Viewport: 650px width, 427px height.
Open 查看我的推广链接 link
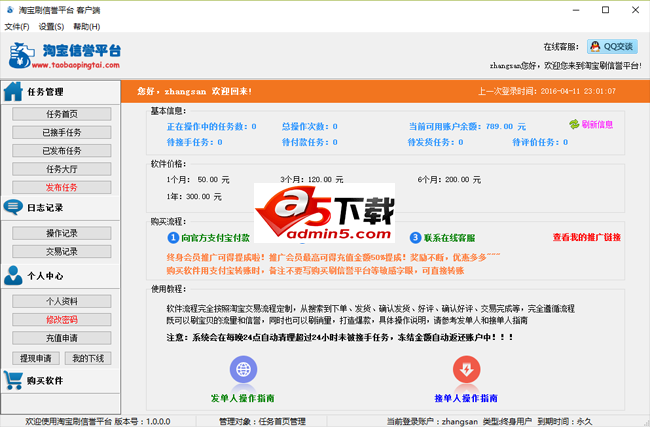click(587, 237)
